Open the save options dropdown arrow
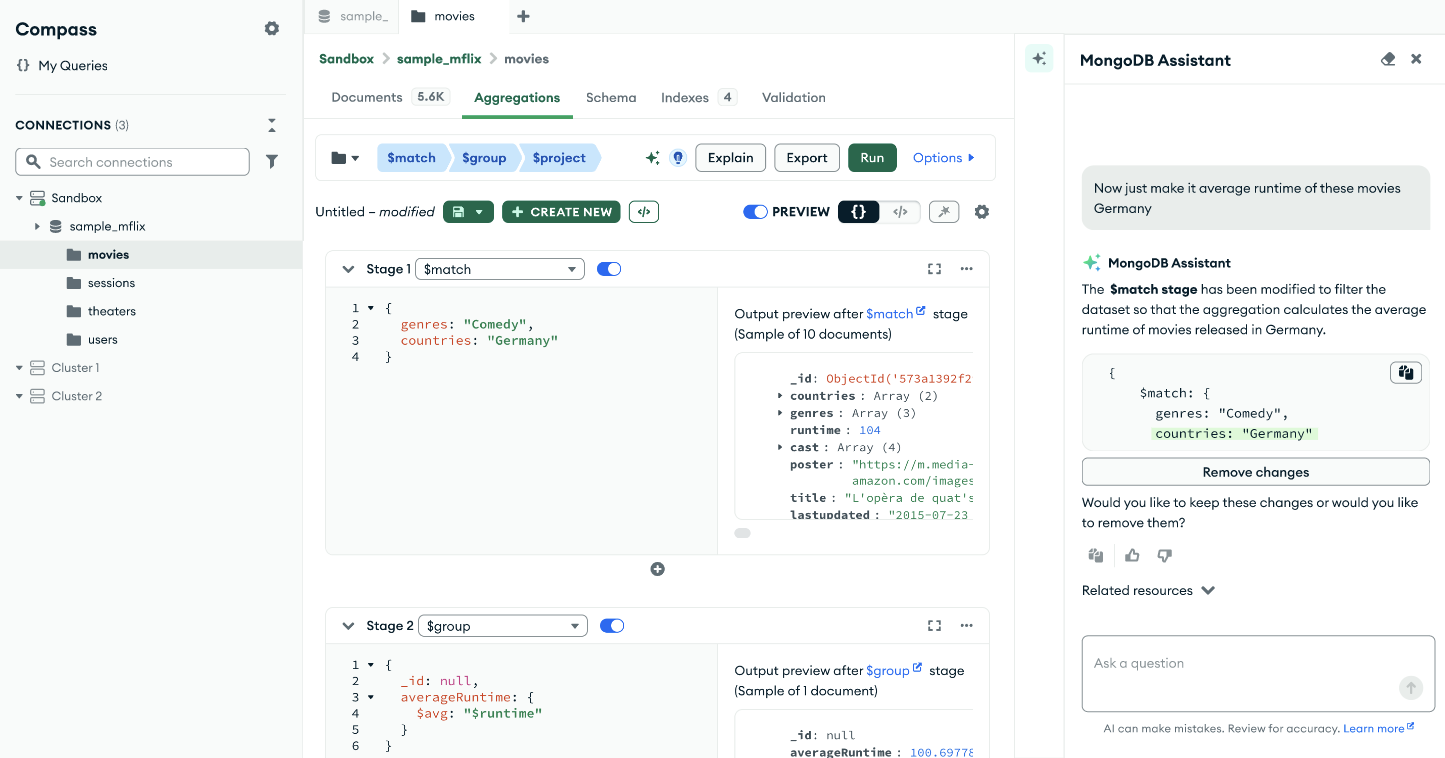Image resolution: width=1445 pixels, height=758 pixels. click(481, 212)
